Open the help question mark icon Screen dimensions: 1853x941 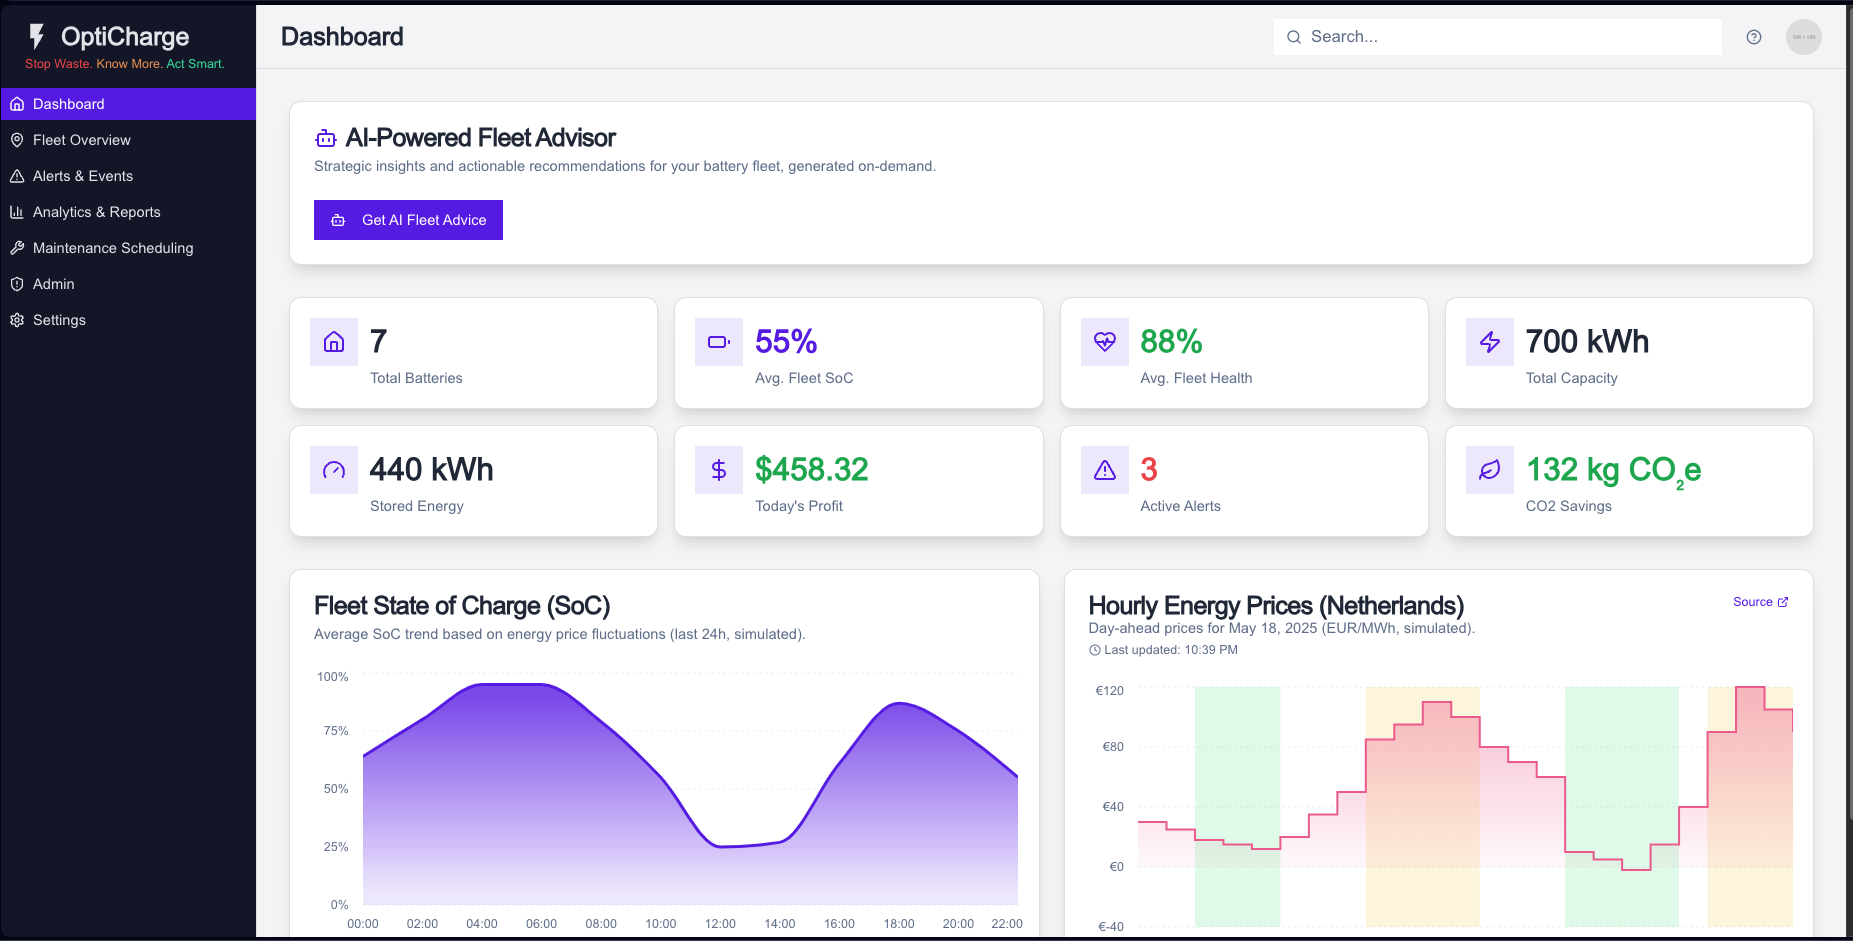(x=1754, y=36)
